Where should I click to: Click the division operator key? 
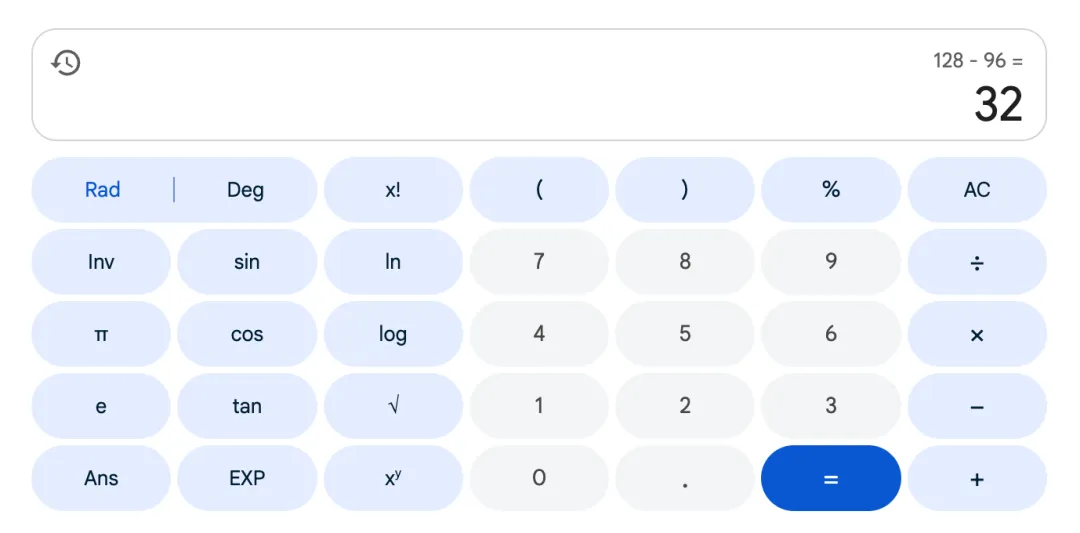tap(977, 262)
